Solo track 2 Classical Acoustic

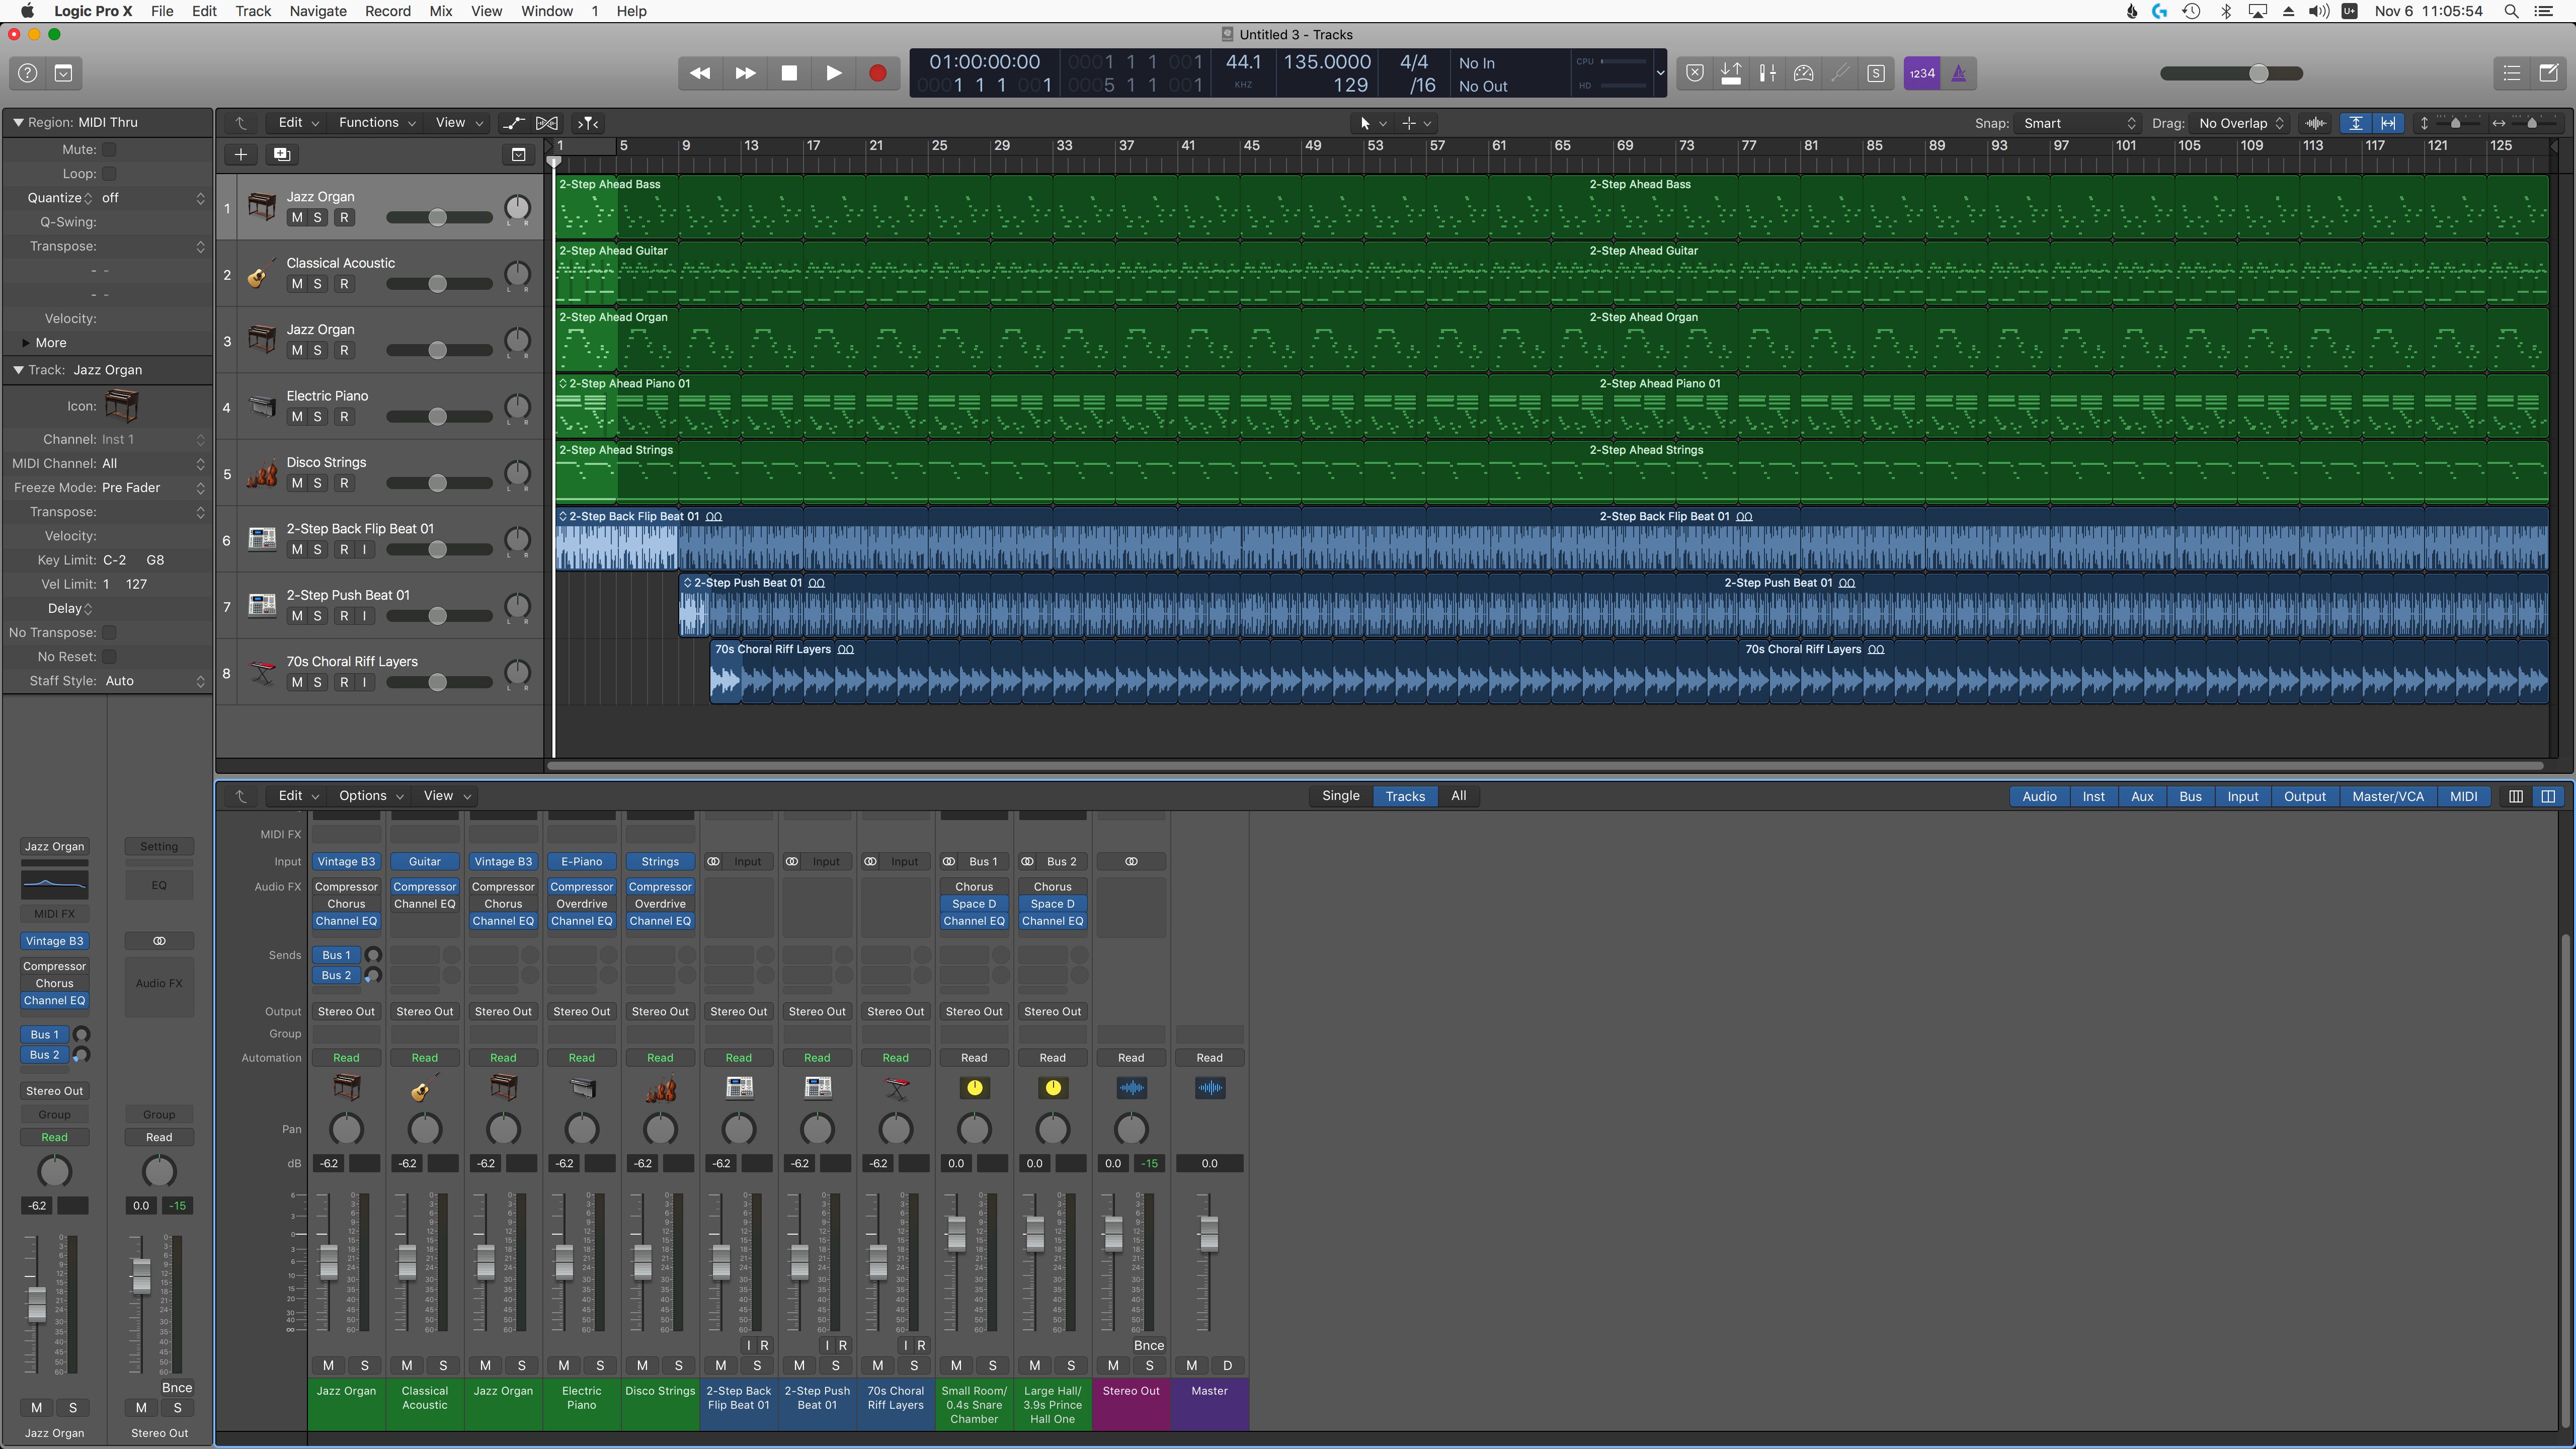pos(316,283)
